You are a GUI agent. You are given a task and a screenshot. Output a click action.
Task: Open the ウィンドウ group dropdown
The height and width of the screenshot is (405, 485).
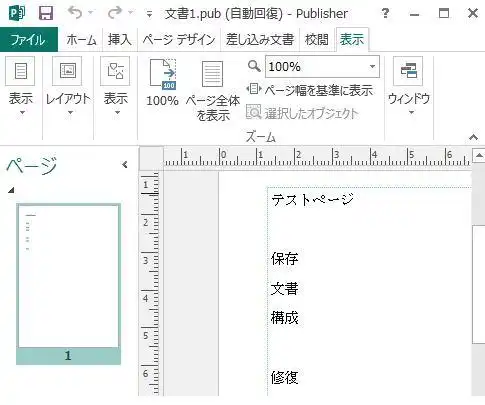tap(409, 87)
